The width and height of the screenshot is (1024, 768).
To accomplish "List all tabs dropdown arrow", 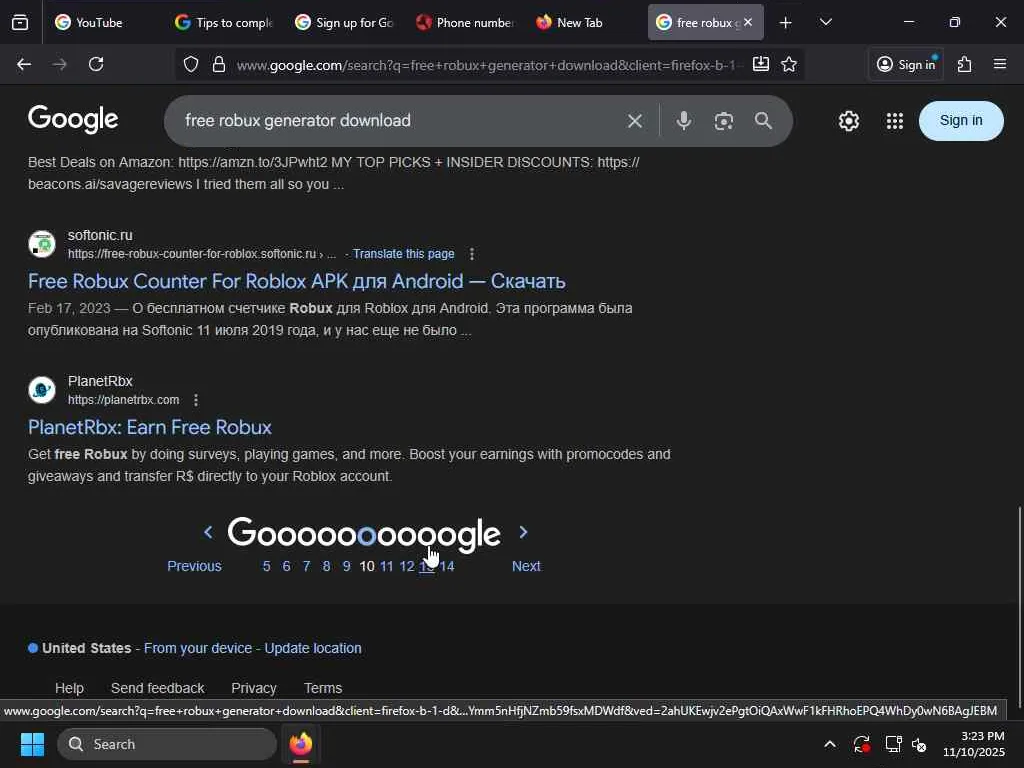I will click(x=825, y=23).
